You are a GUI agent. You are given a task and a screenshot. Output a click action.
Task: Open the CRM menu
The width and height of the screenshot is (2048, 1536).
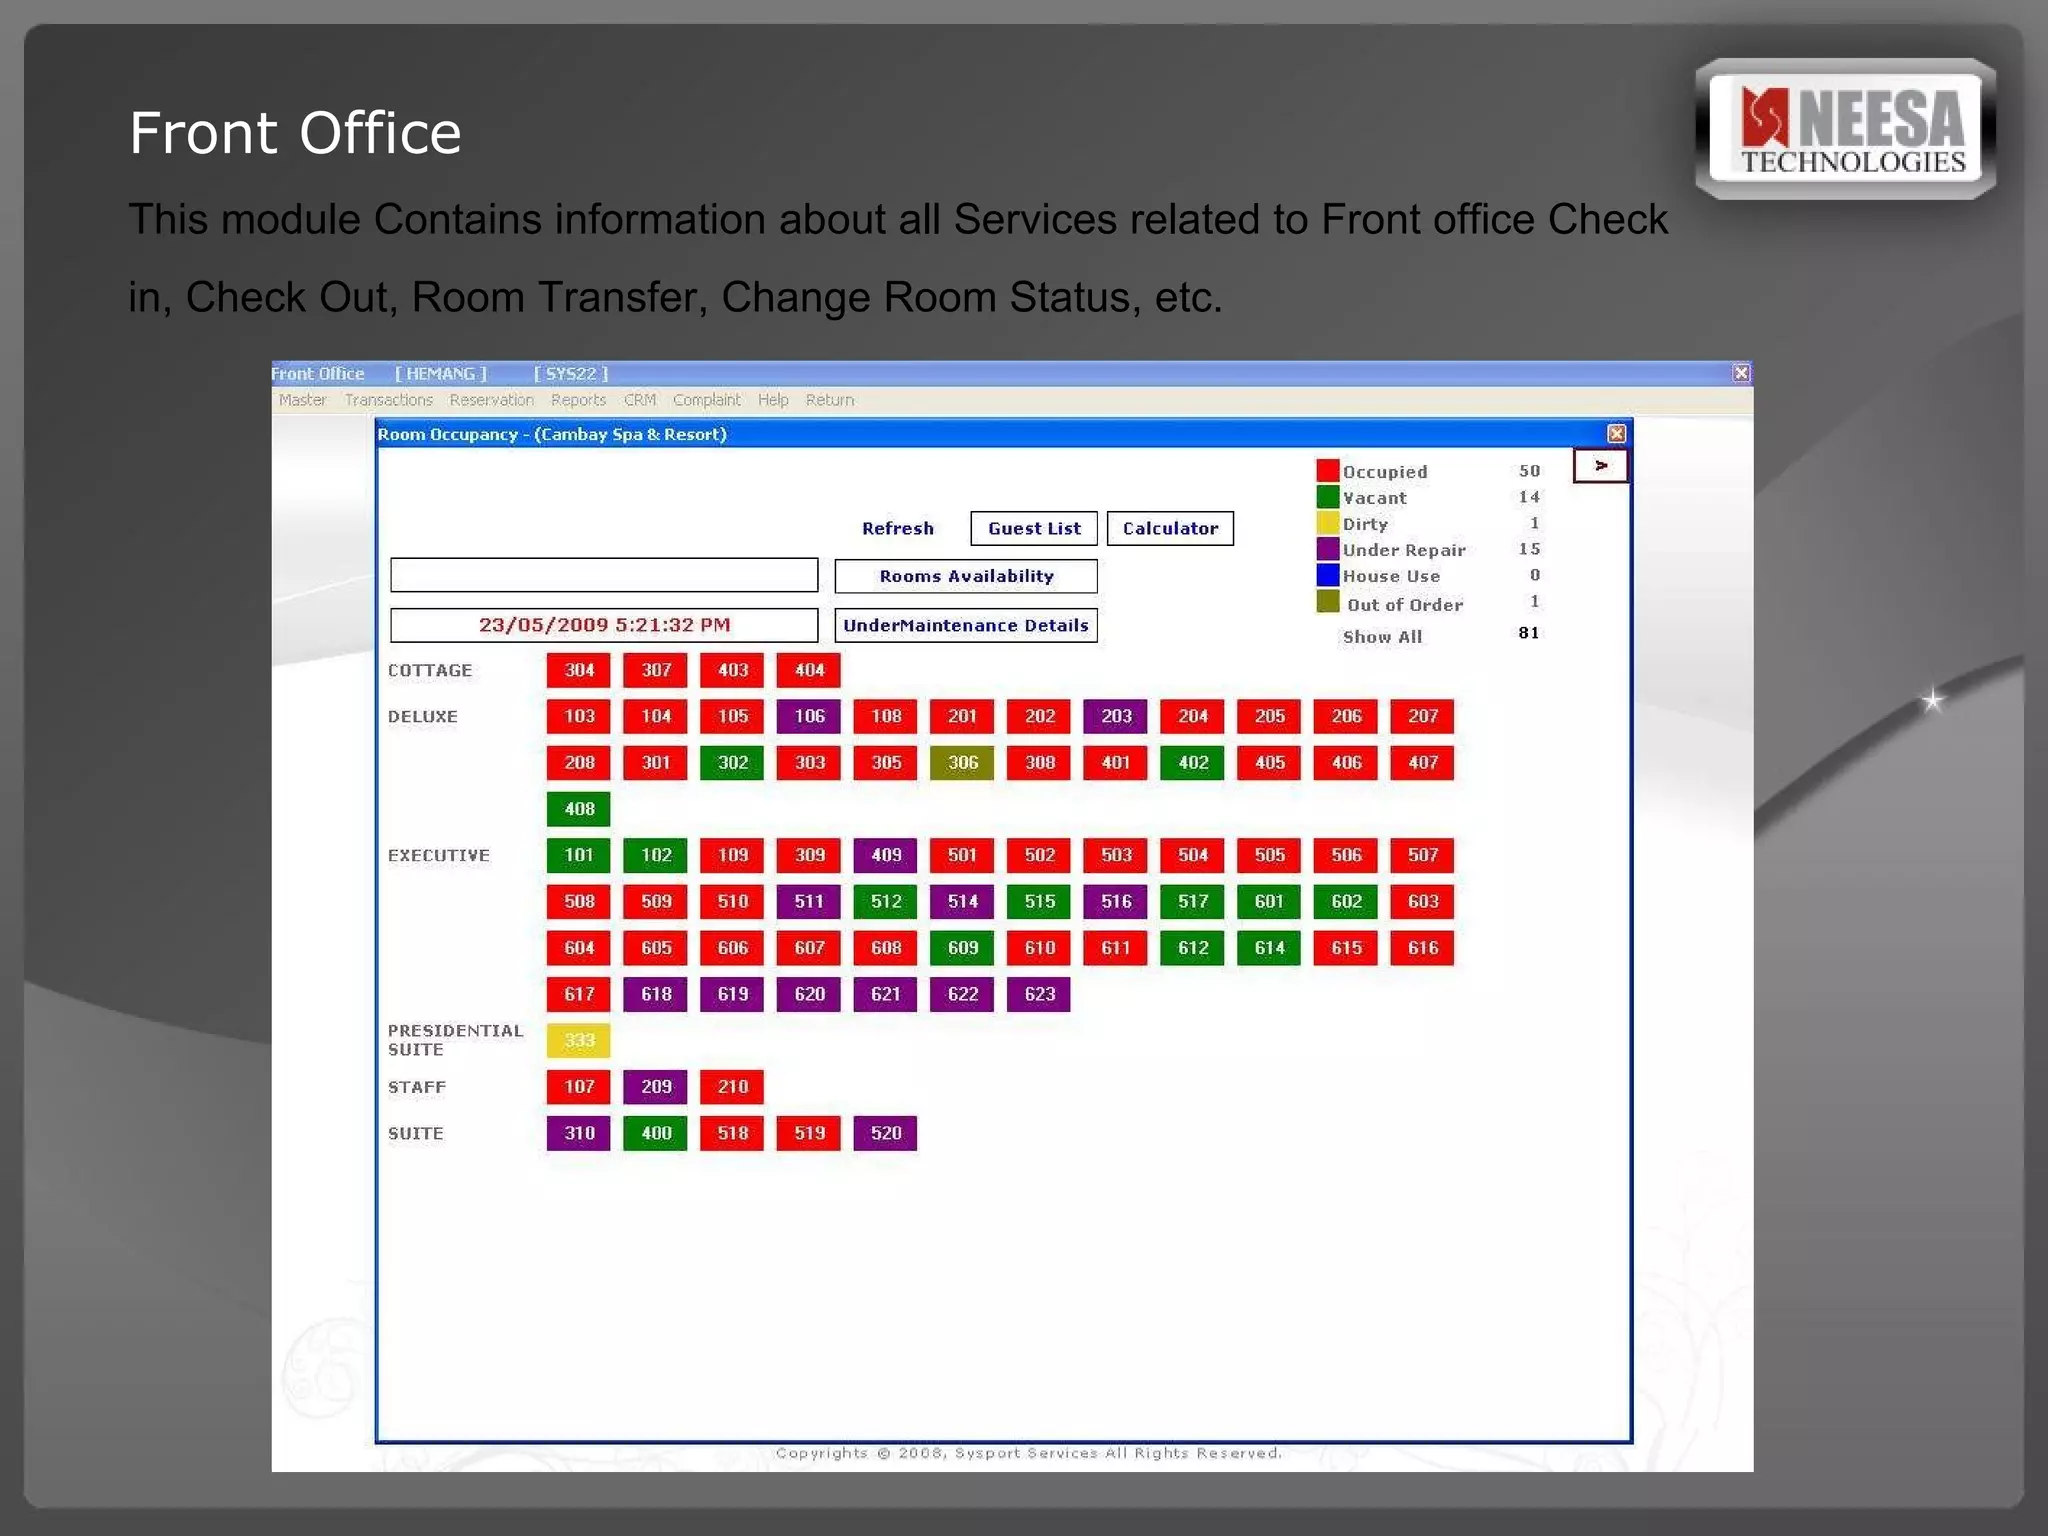click(640, 400)
